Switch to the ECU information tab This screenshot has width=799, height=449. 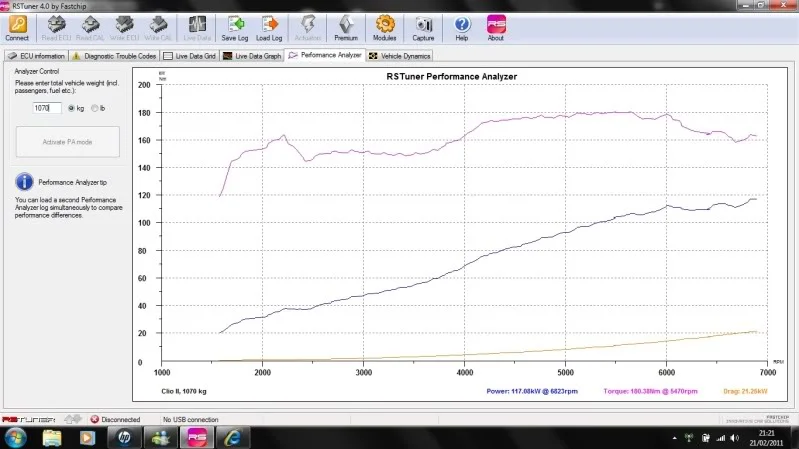(36, 56)
